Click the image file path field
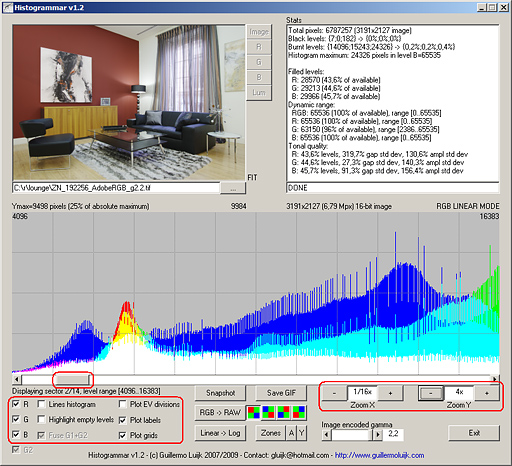This screenshot has width=512, height=466. click(x=116, y=188)
